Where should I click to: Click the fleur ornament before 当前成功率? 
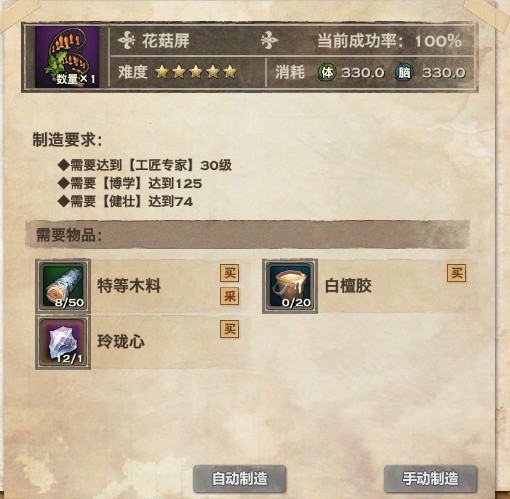[269, 41]
